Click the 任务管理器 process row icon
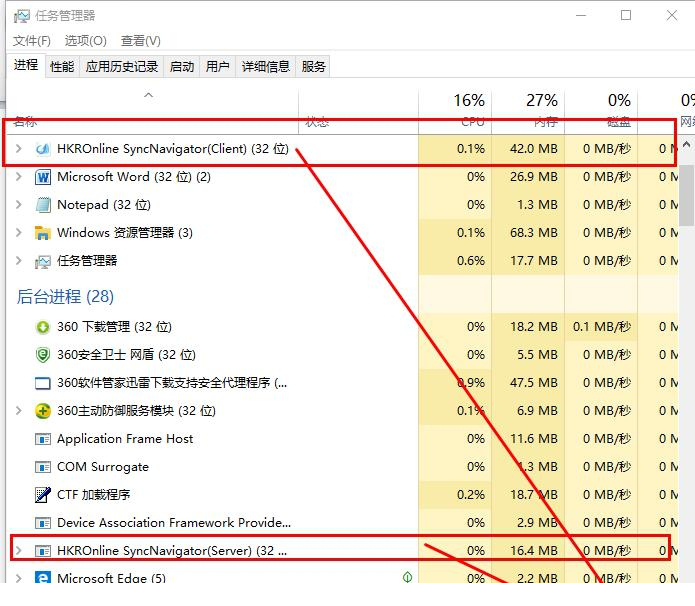The image size is (695, 606). tap(43, 261)
